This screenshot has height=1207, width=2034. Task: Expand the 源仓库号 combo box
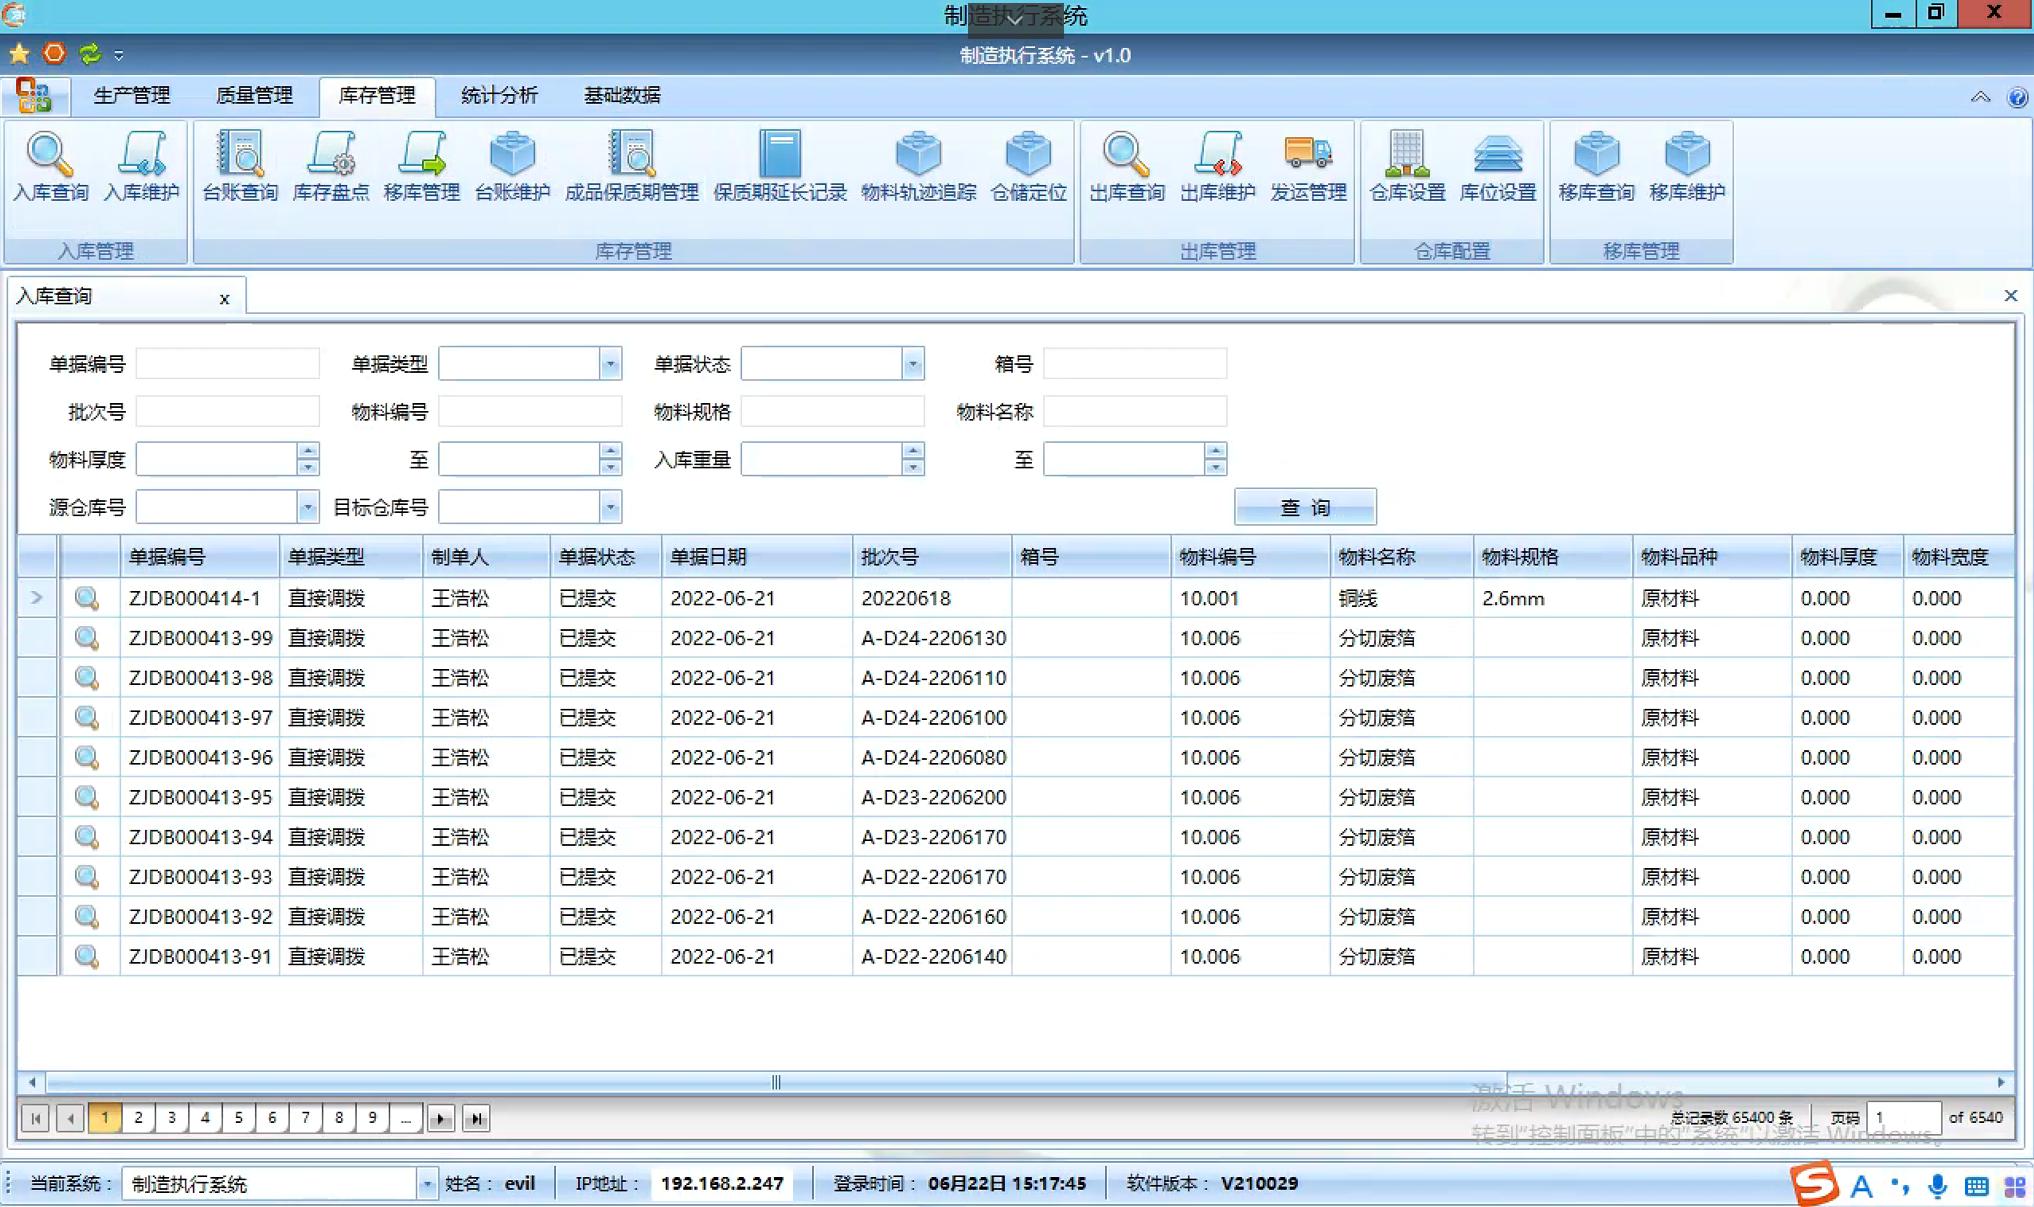(x=307, y=508)
